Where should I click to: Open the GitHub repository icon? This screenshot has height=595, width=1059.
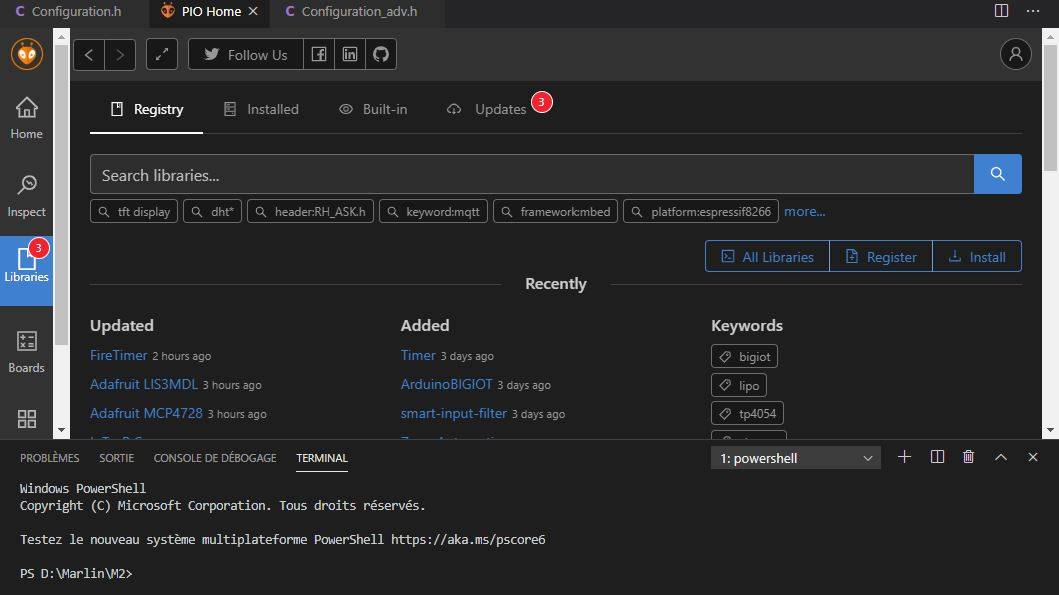(x=381, y=55)
